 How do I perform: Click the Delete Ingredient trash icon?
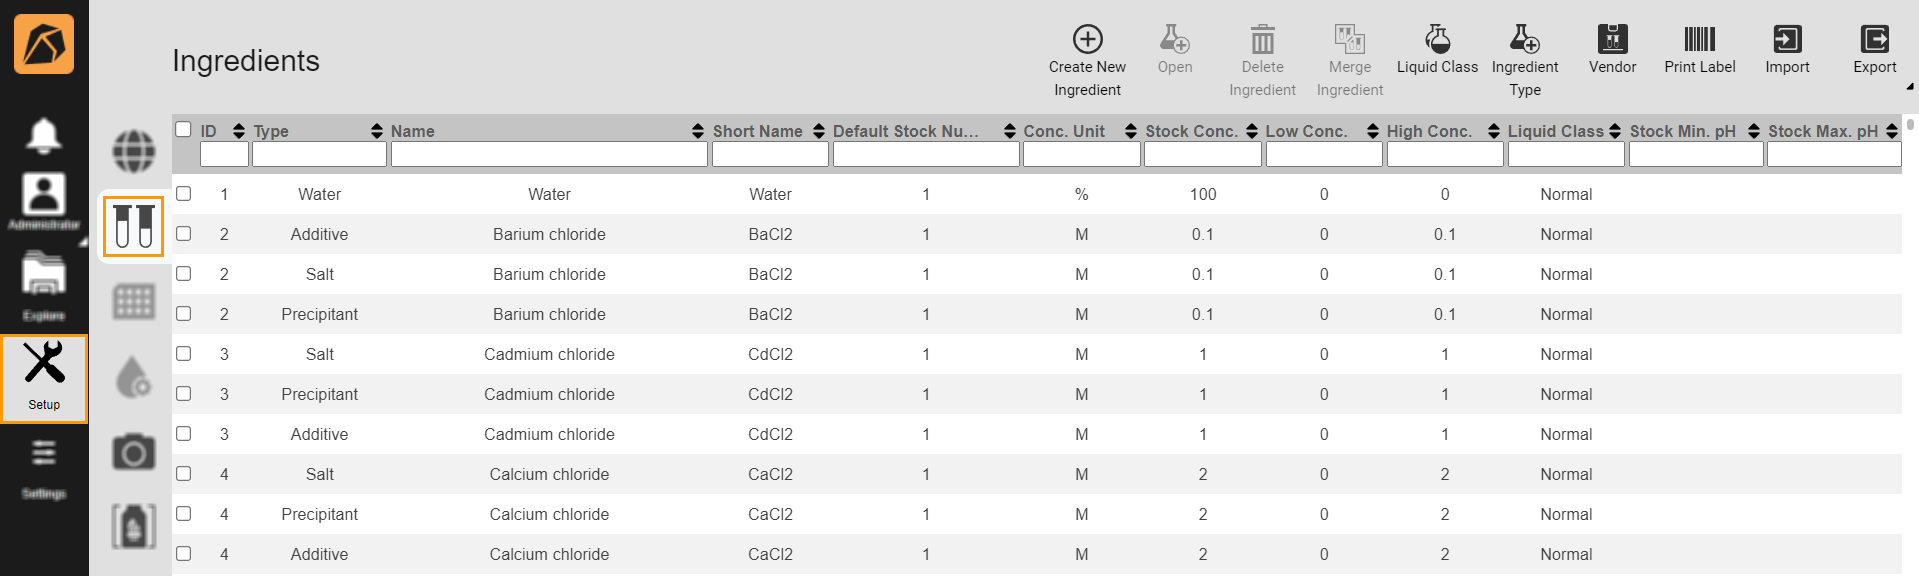(x=1262, y=39)
